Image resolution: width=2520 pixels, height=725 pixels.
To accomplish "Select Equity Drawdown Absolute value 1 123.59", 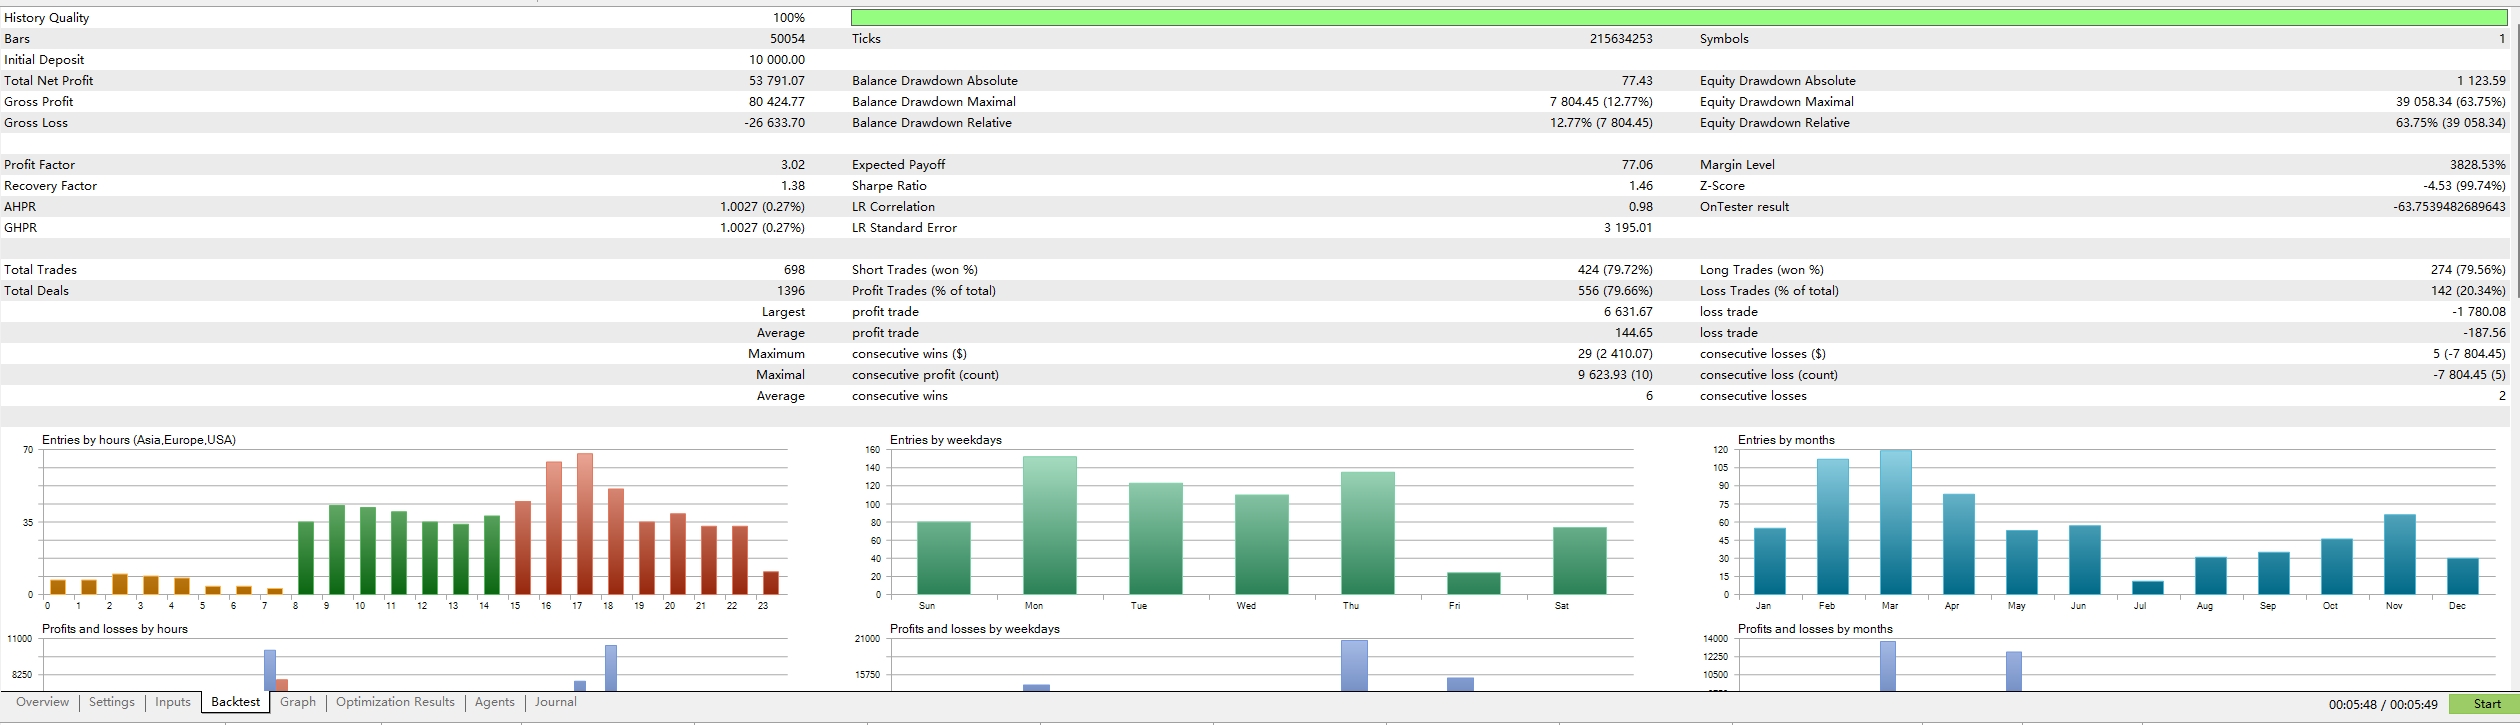I will [x=2482, y=81].
